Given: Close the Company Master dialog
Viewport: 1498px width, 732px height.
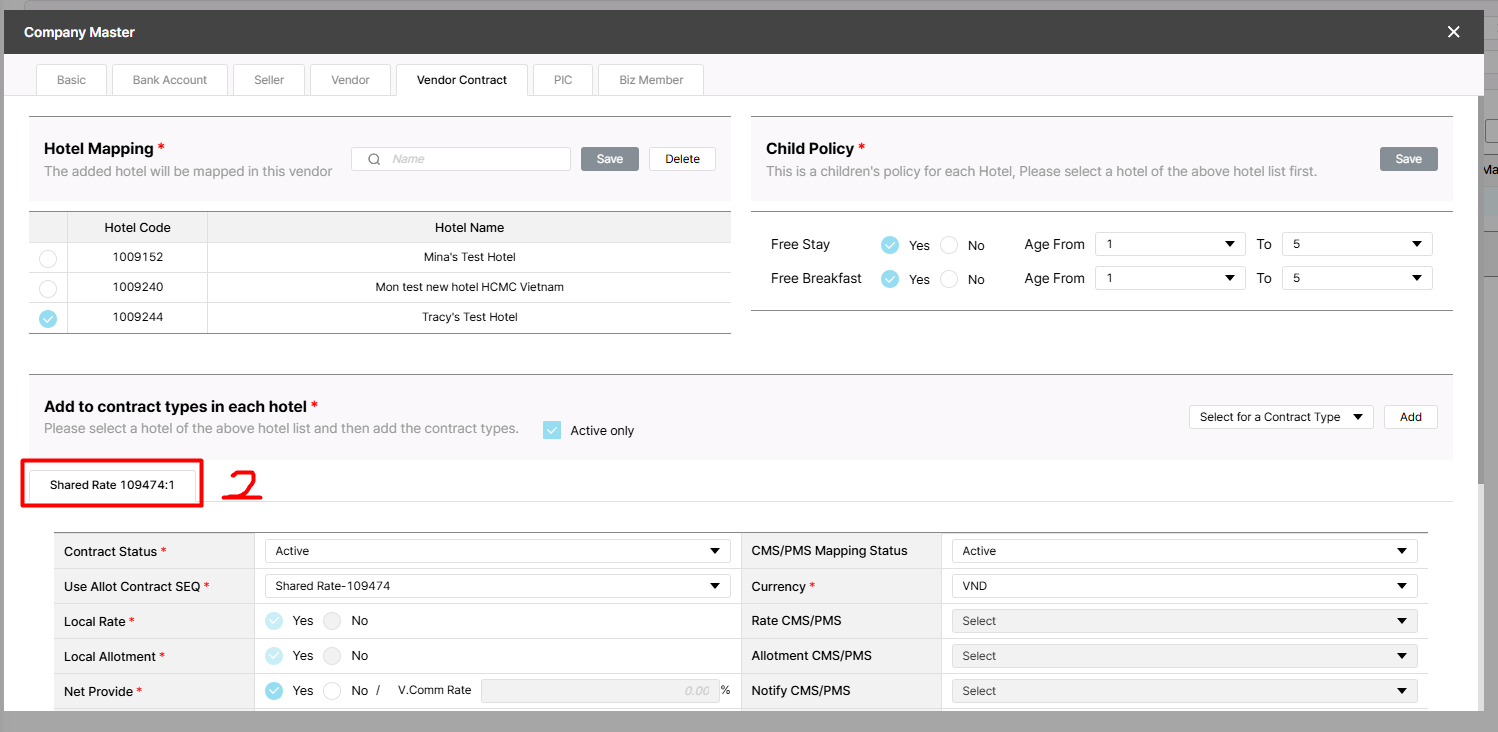Looking at the screenshot, I should [x=1453, y=32].
